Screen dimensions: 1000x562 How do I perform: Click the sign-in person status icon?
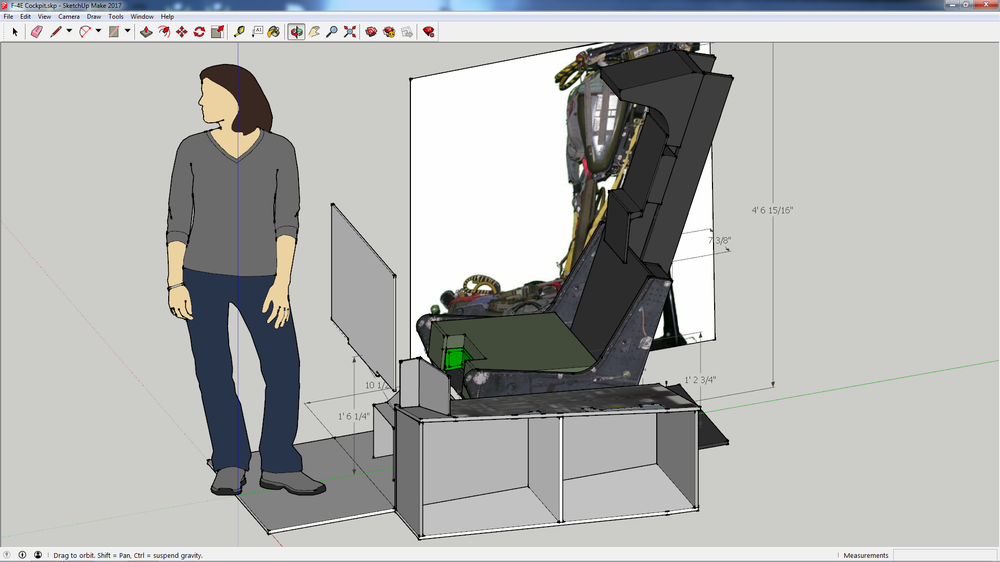point(38,555)
